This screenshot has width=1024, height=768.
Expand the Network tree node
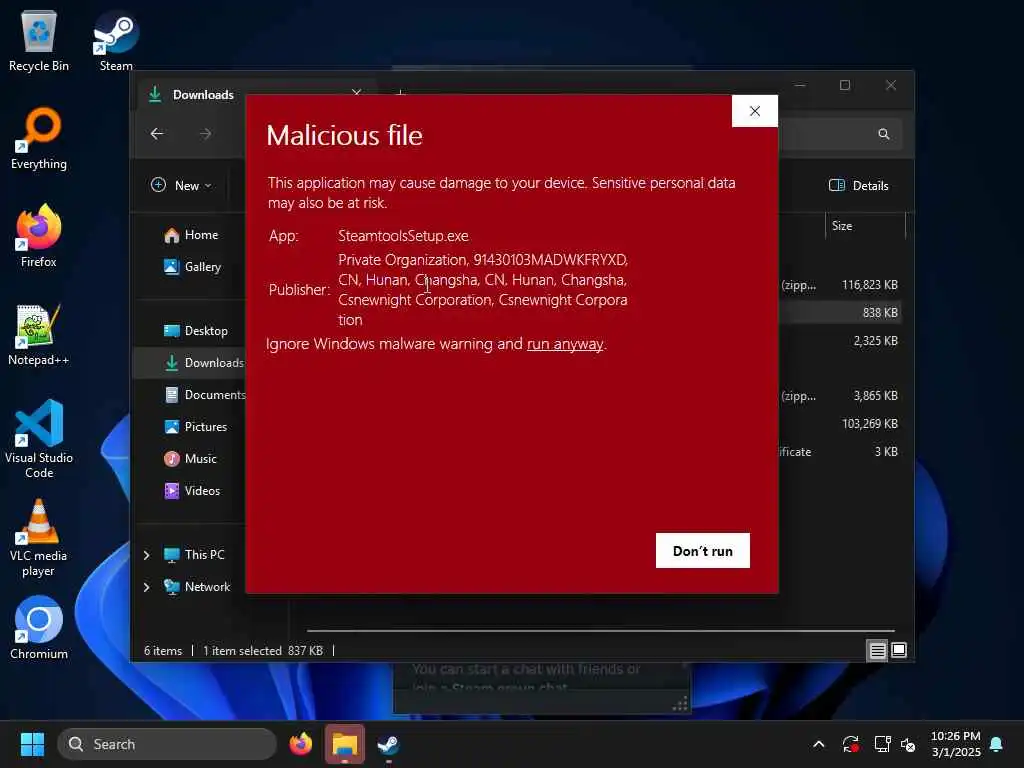(x=146, y=587)
